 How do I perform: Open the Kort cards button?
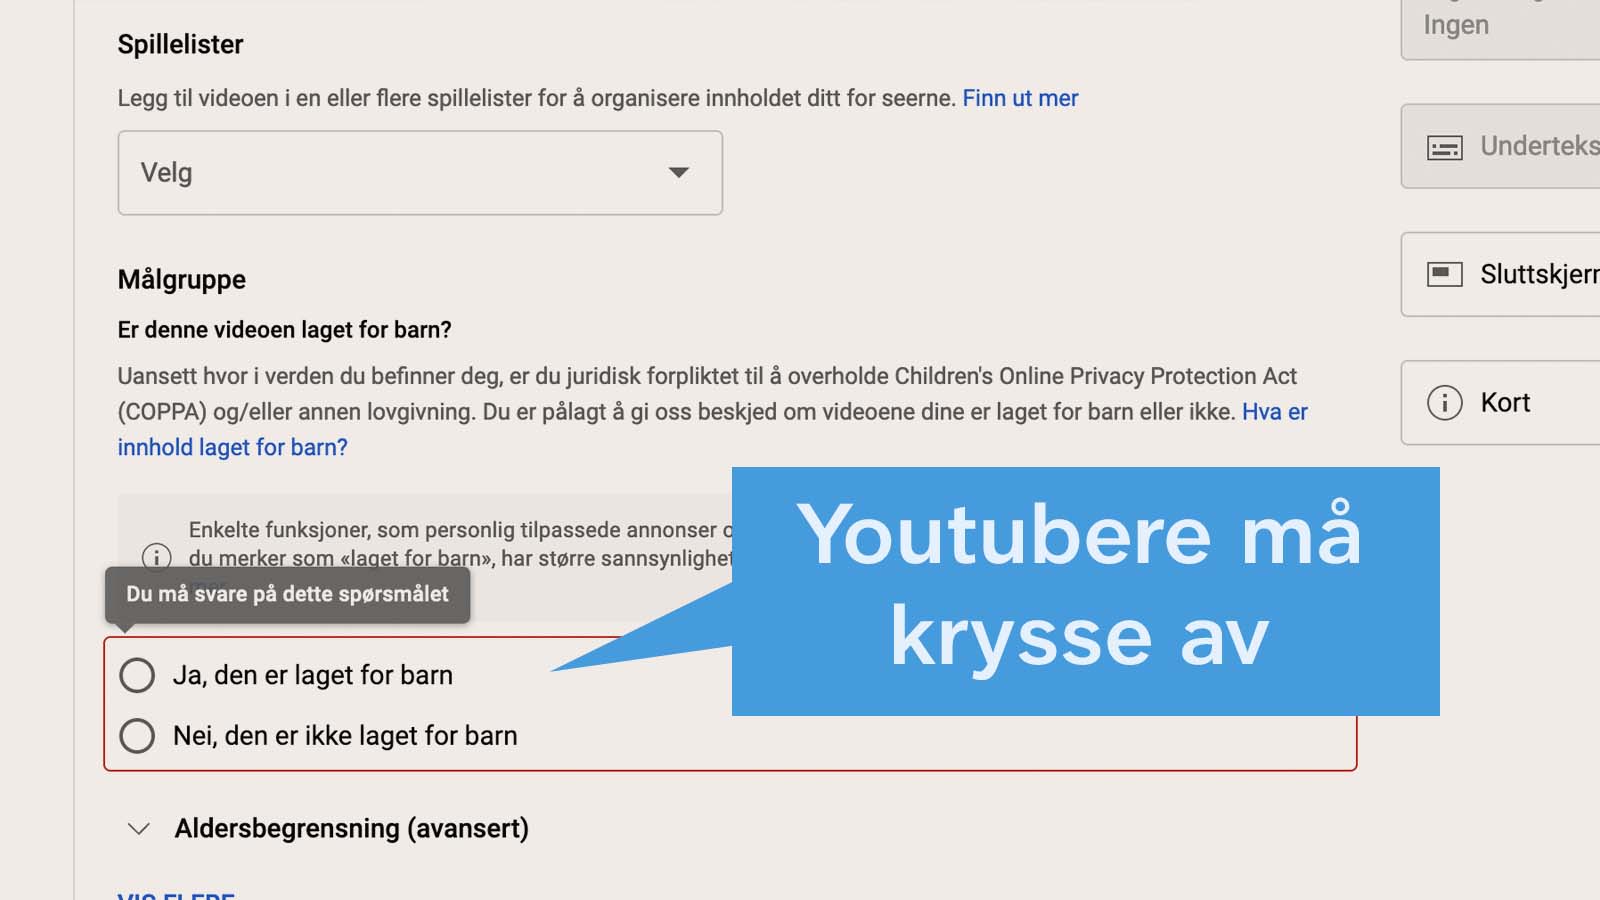(x=1501, y=402)
